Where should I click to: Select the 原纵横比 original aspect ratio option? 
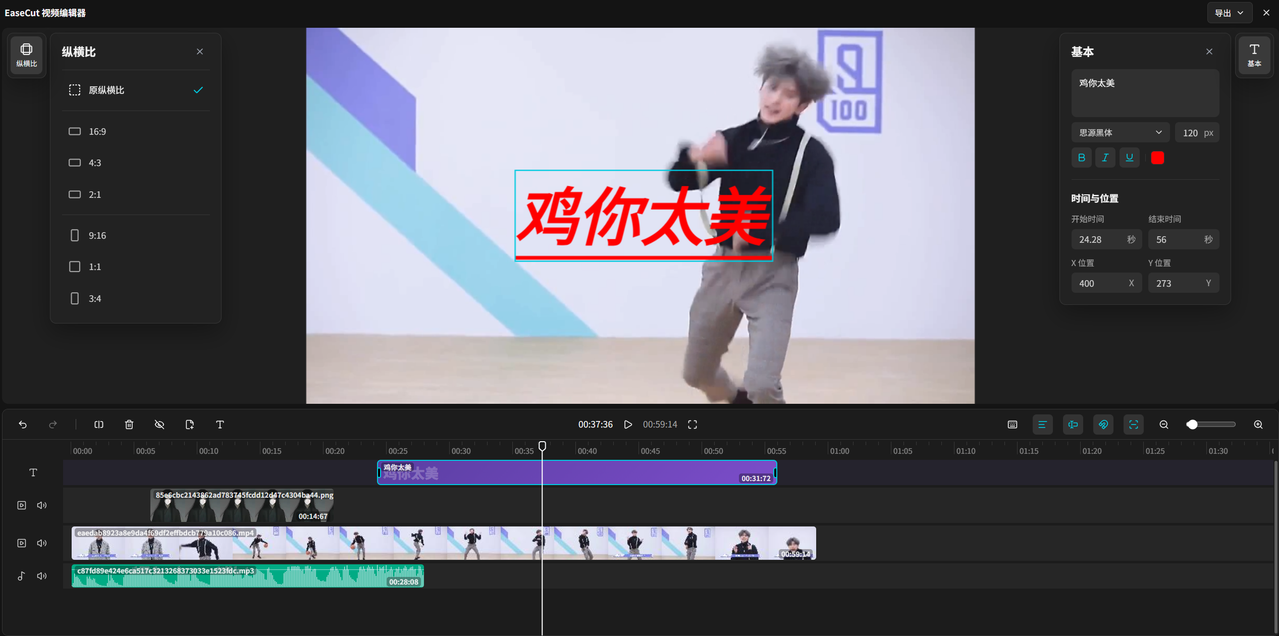point(135,90)
